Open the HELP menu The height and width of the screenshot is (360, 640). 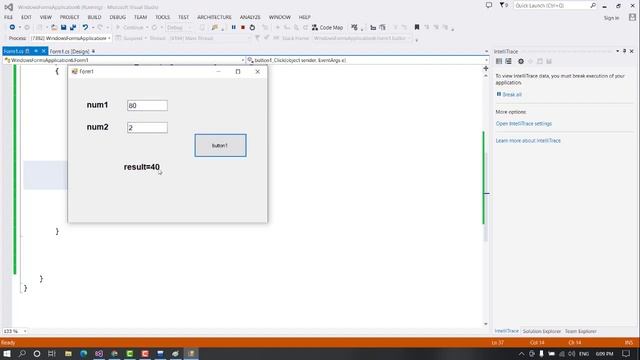304,17
